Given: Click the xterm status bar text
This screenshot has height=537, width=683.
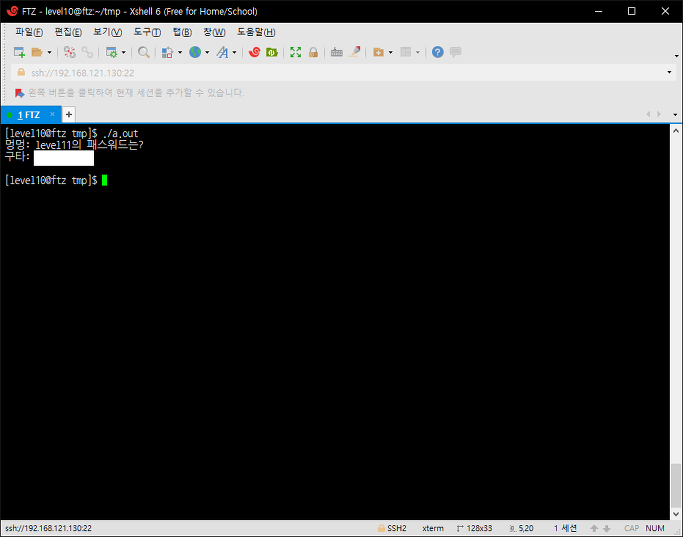Looking at the screenshot, I should (x=433, y=528).
